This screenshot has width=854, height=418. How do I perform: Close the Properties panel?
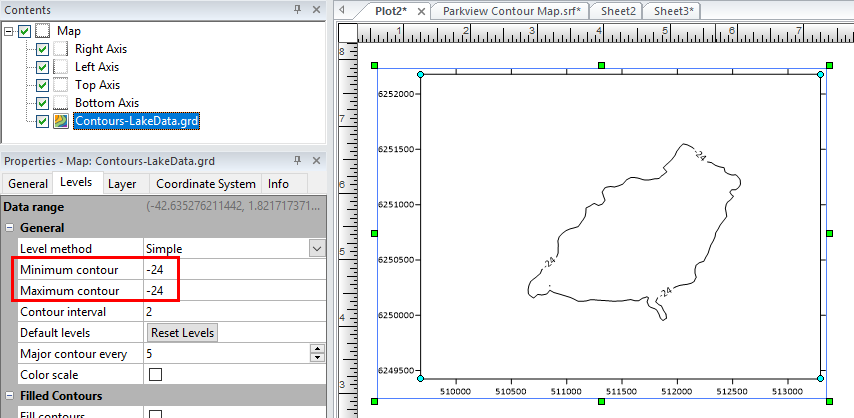pos(316,160)
